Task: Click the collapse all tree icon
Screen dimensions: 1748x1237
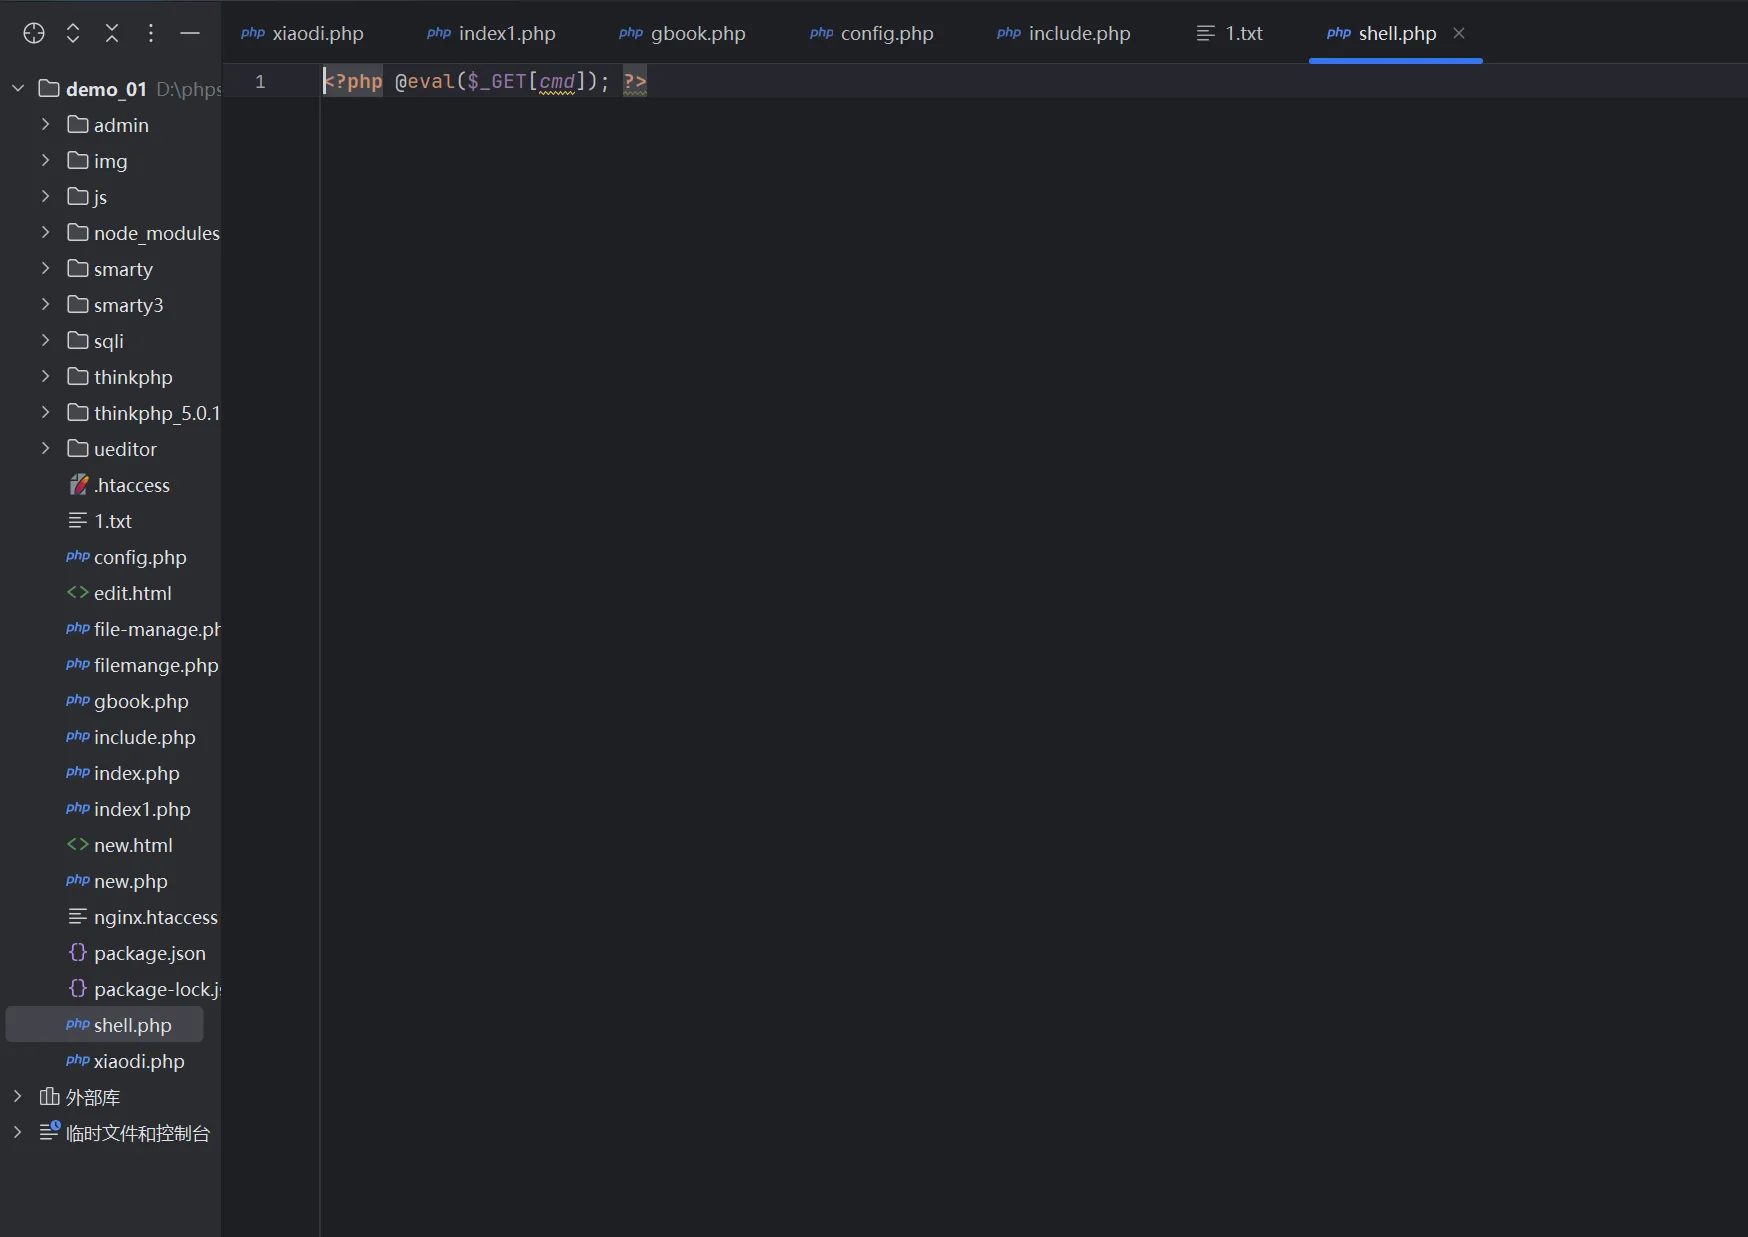Action: 112,33
